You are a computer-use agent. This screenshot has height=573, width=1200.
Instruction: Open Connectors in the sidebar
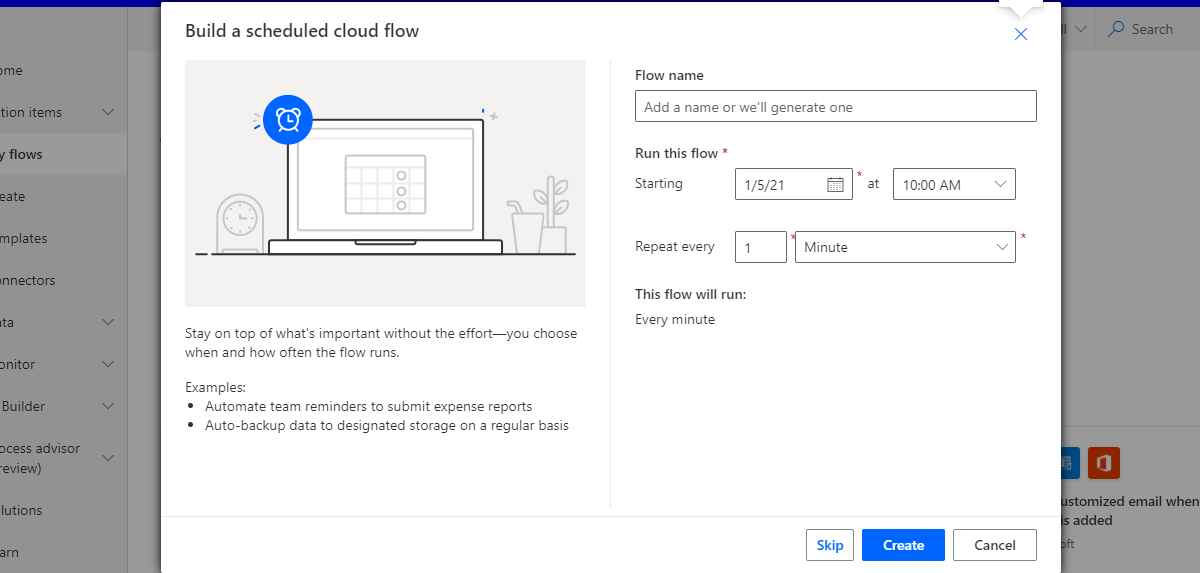click(28, 280)
